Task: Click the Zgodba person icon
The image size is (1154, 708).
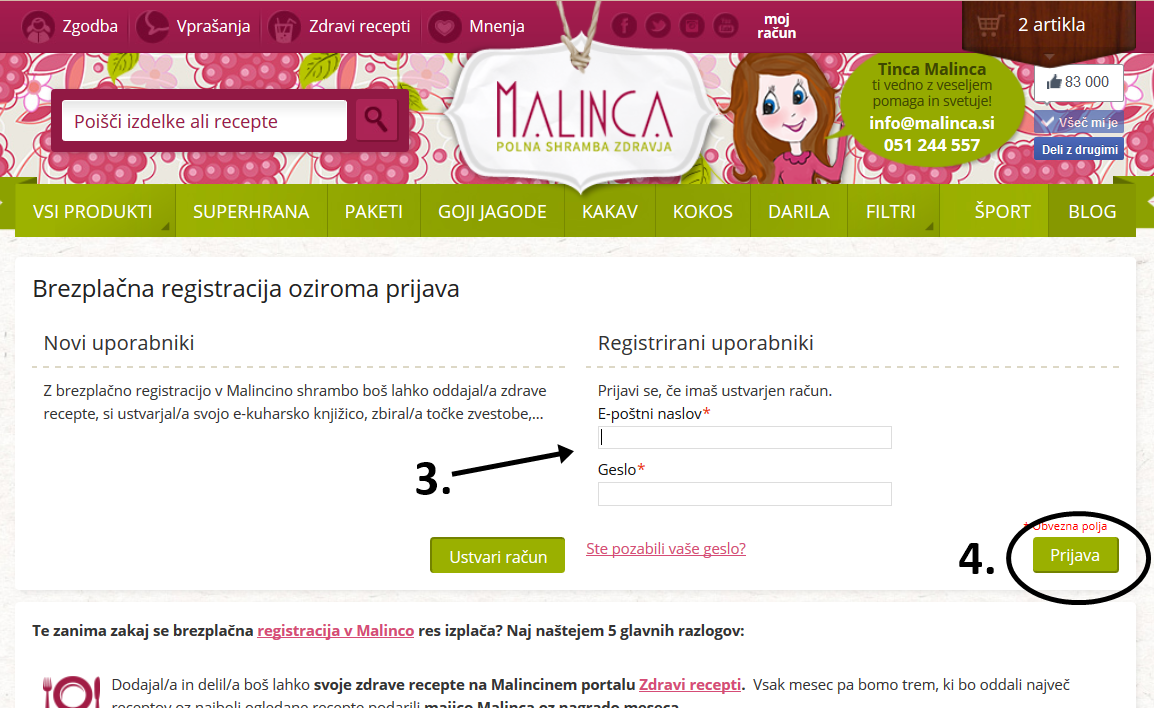Action: [x=37, y=26]
